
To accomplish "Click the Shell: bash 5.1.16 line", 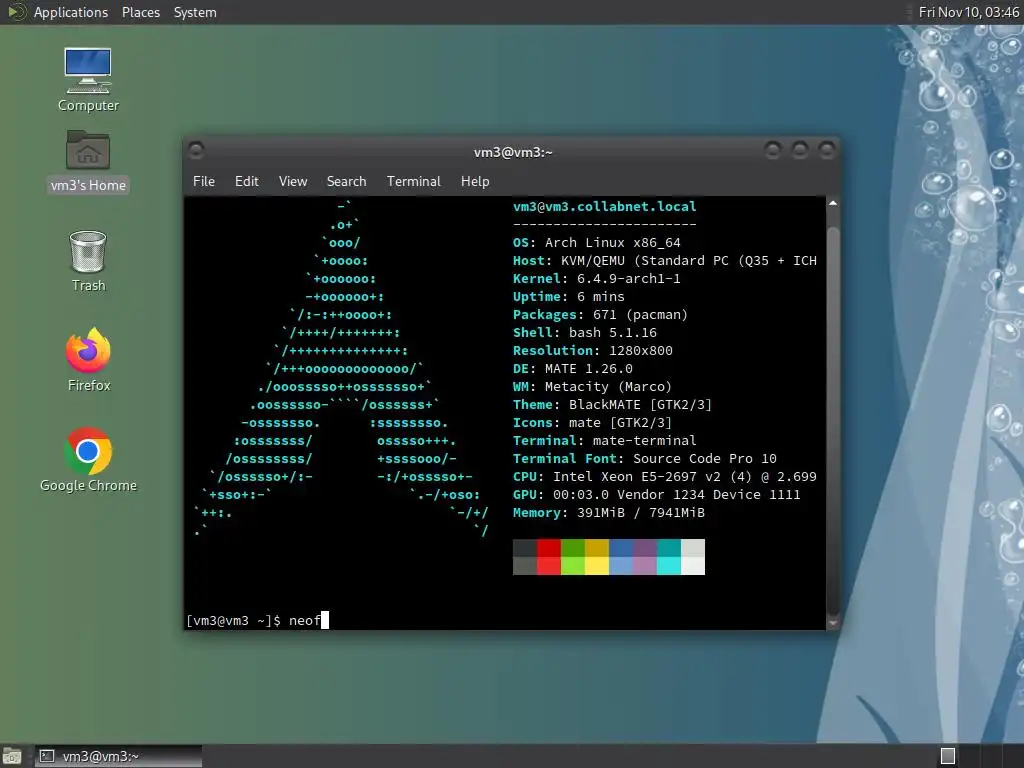I will [x=585, y=332].
